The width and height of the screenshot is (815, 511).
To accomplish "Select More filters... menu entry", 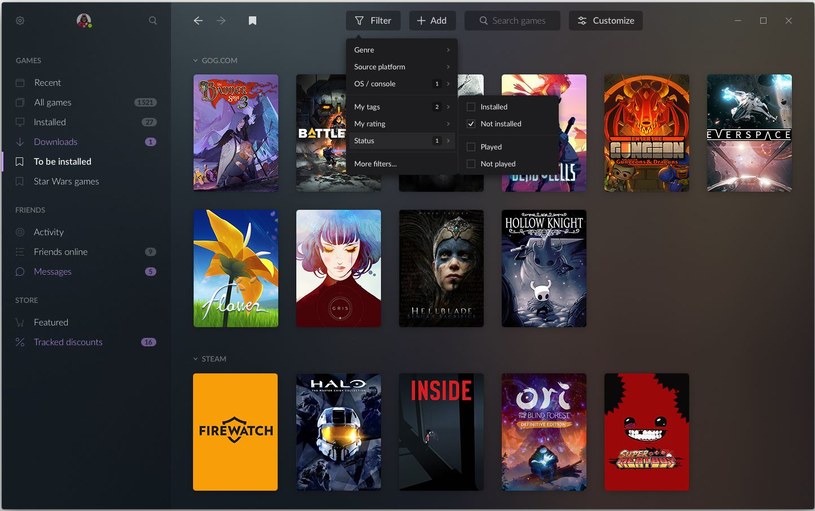I will coord(375,164).
